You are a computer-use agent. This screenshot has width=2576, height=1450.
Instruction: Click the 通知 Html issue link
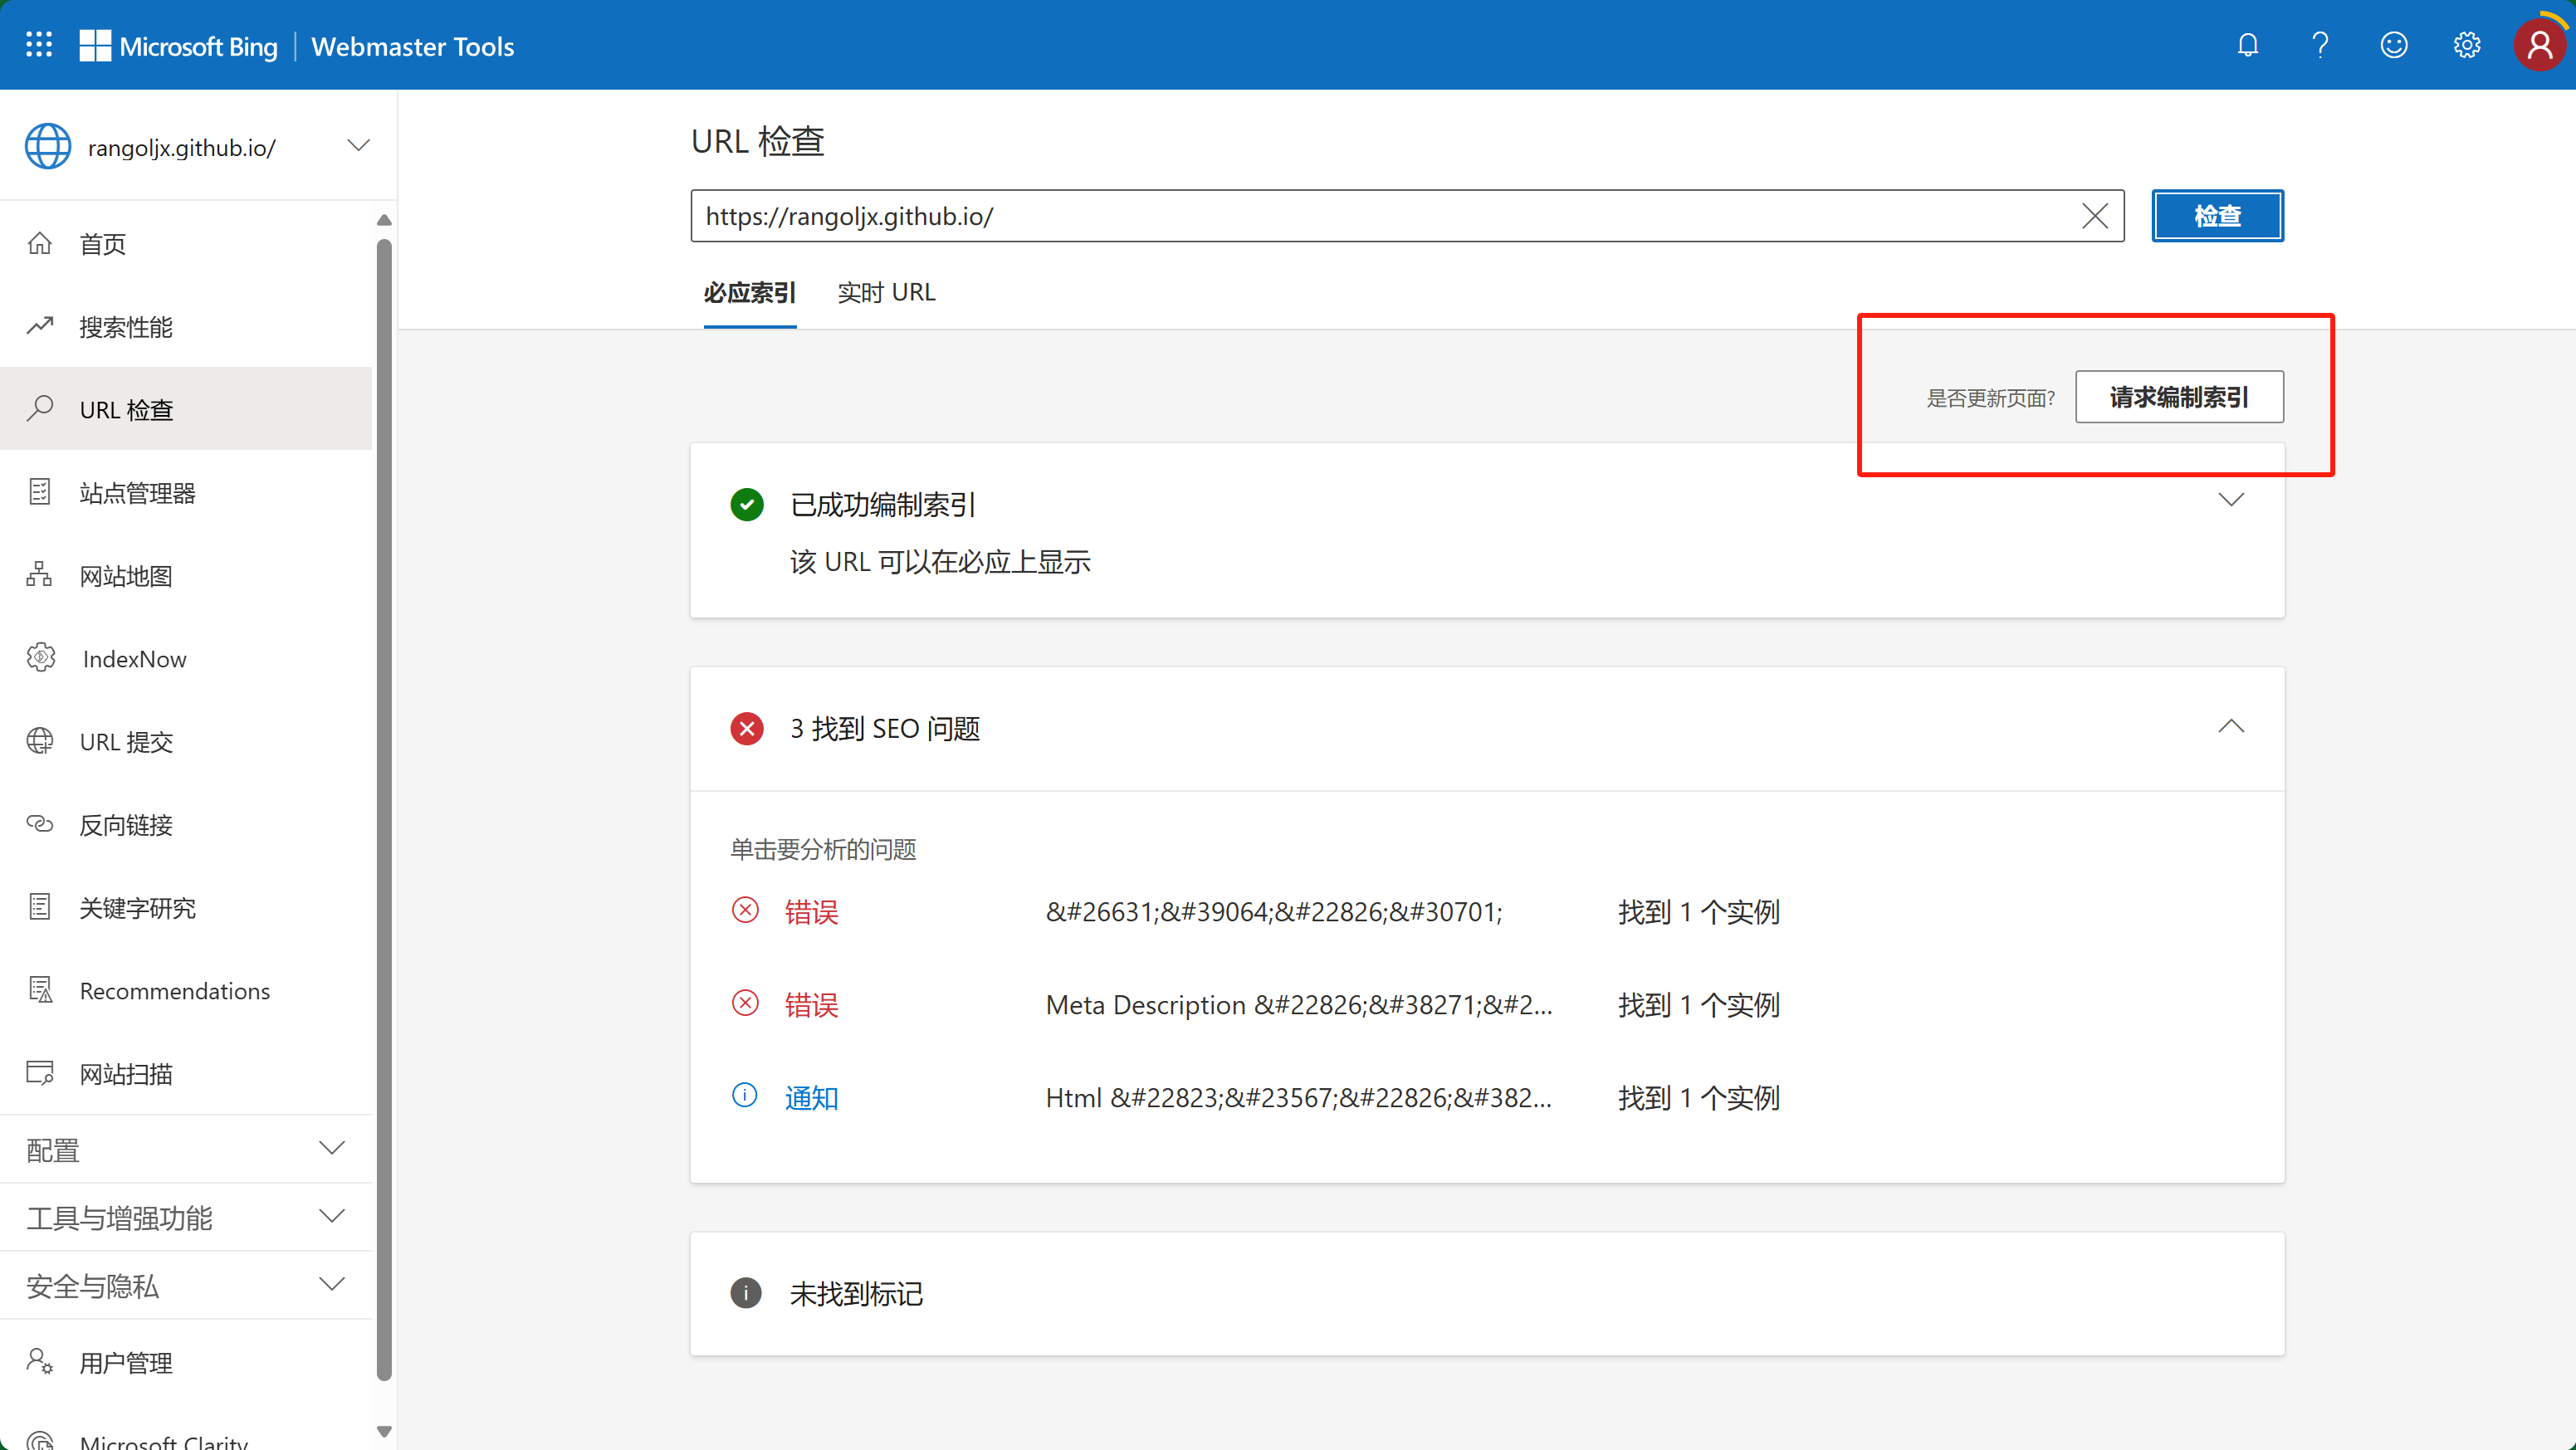click(811, 1098)
